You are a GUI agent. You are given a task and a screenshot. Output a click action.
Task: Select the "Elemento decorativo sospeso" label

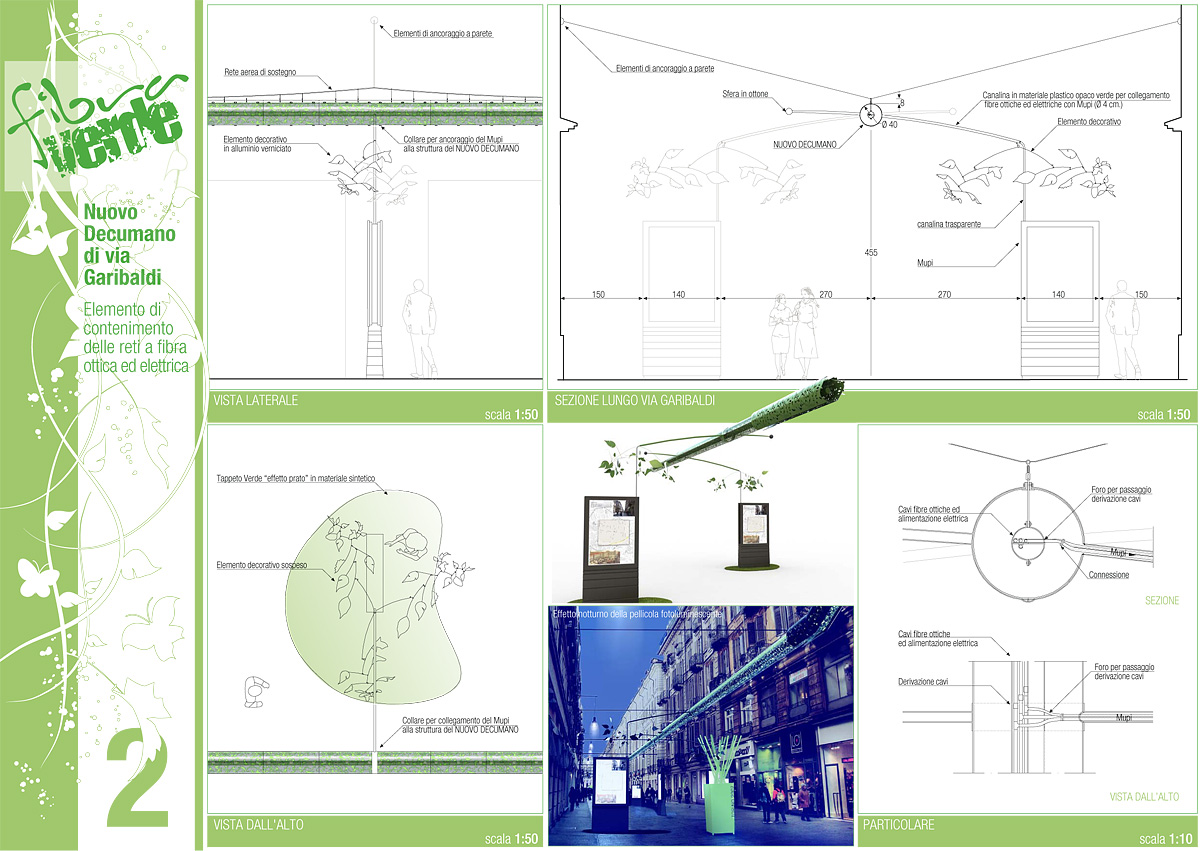coord(263,566)
